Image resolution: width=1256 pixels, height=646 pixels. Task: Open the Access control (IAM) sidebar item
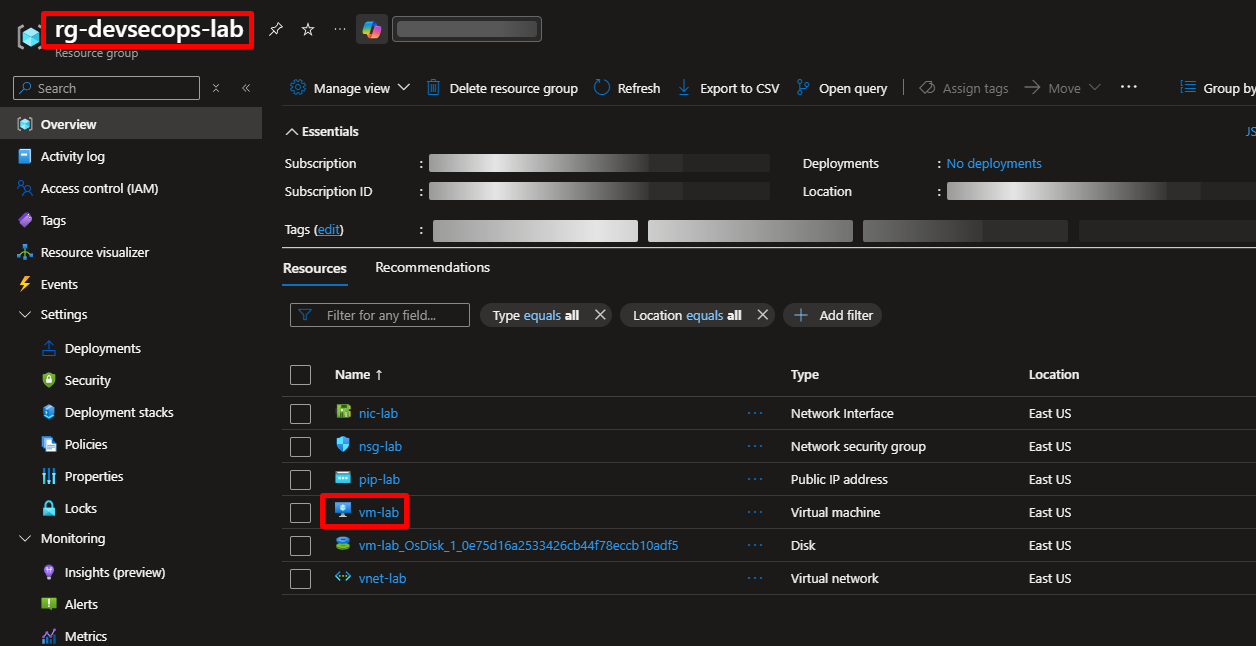(99, 188)
